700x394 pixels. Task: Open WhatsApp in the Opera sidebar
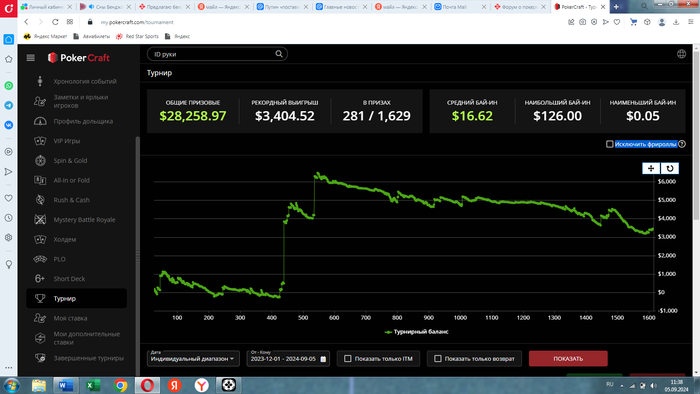(8, 86)
